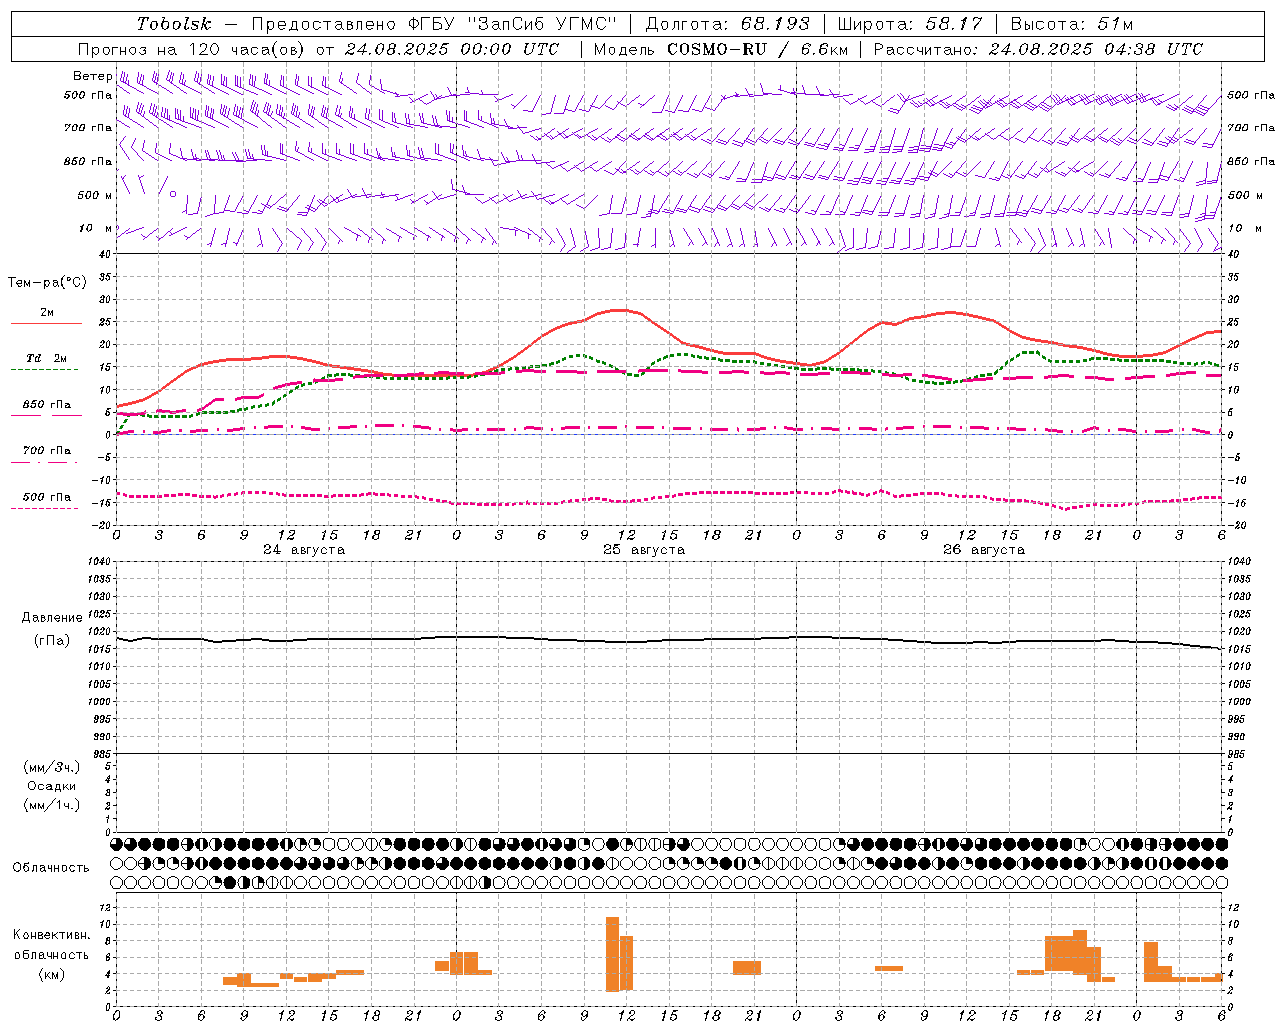Click the Рассчитано: 24.08.2025 04:38 UTC timestamp
1280x1024 pixels.
click(x=1038, y=49)
